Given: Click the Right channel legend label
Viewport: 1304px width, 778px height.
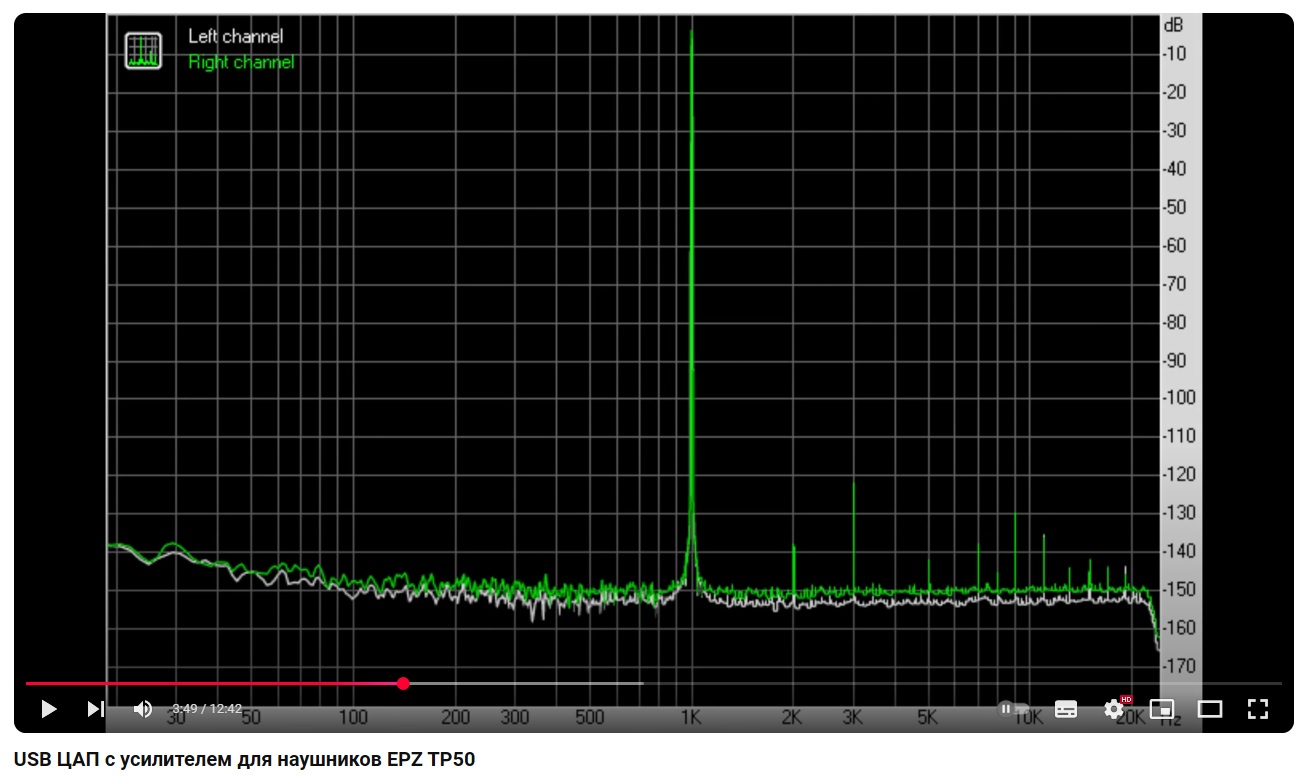Looking at the screenshot, I should (x=241, y=62).
